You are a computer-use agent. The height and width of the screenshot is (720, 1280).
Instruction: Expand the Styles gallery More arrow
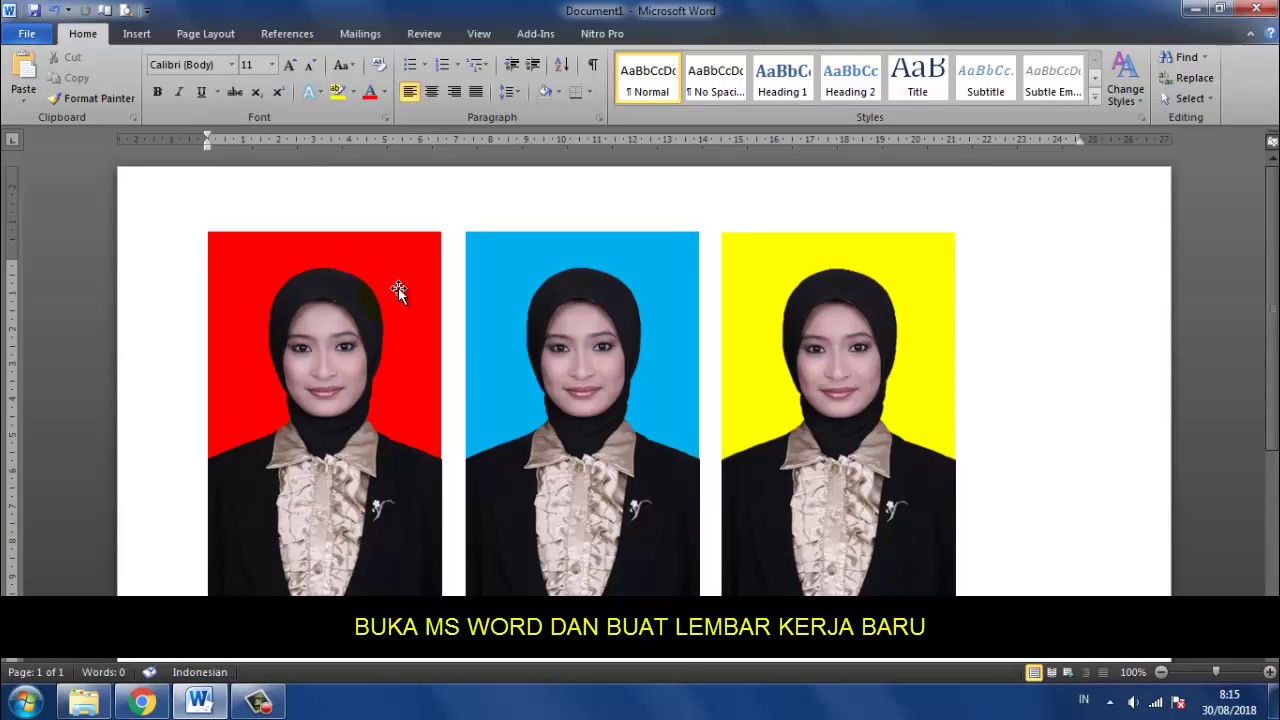pos(1095,98)
